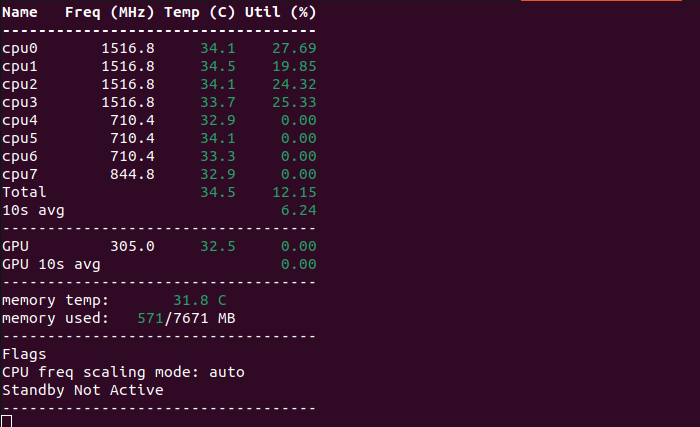The width and height of the screenshot is (700, 427).
Task: Click the Freq (MHz) column header
Action: coord(109,13)
